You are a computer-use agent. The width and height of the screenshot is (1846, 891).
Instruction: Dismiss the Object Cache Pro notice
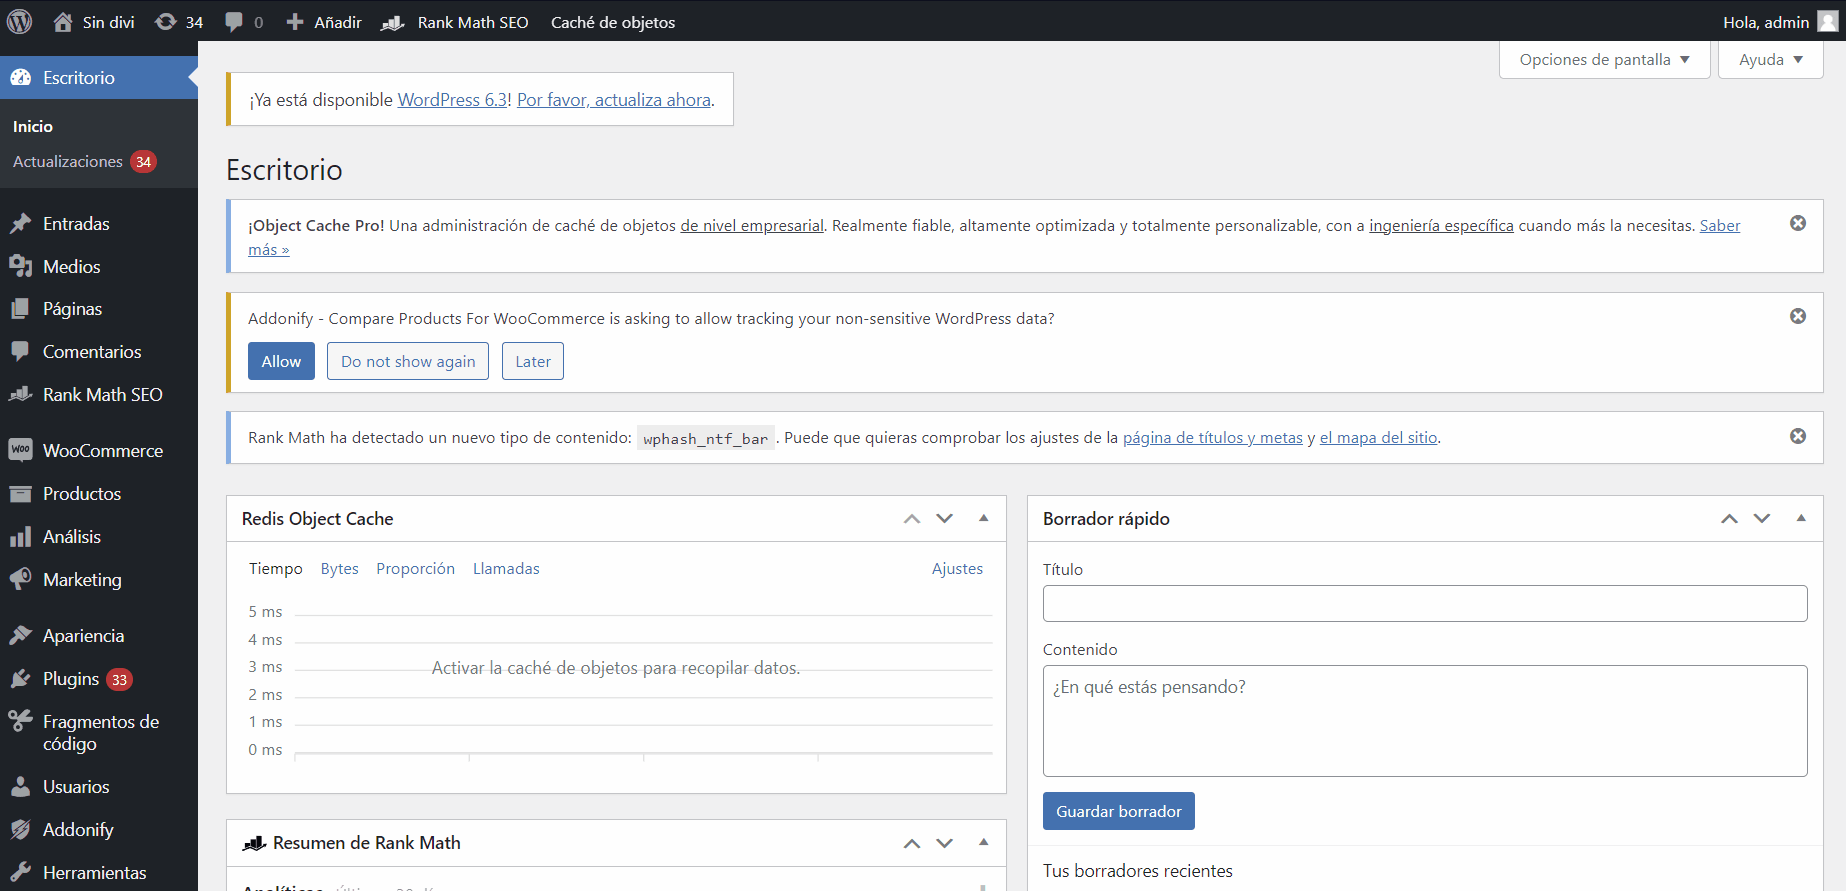pos(1797,223)
